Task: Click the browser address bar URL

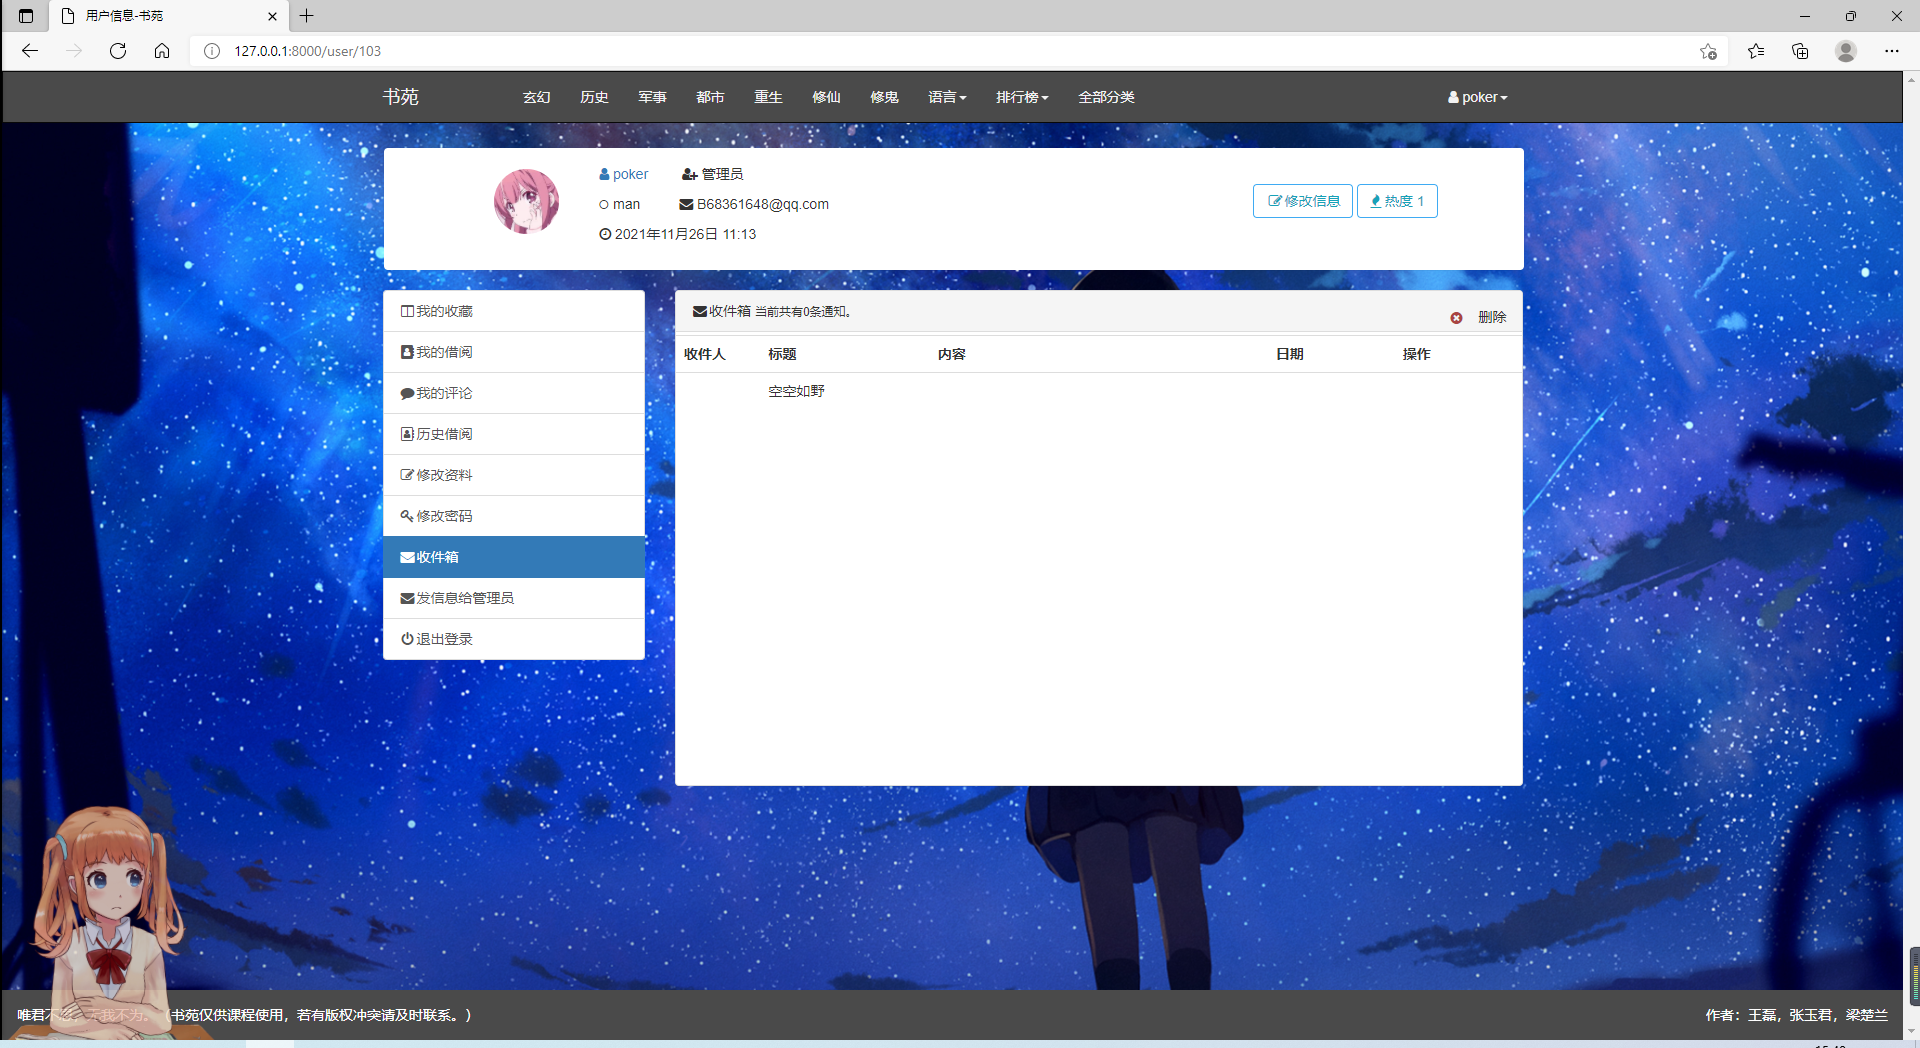Action: click(x=308, y=51)
